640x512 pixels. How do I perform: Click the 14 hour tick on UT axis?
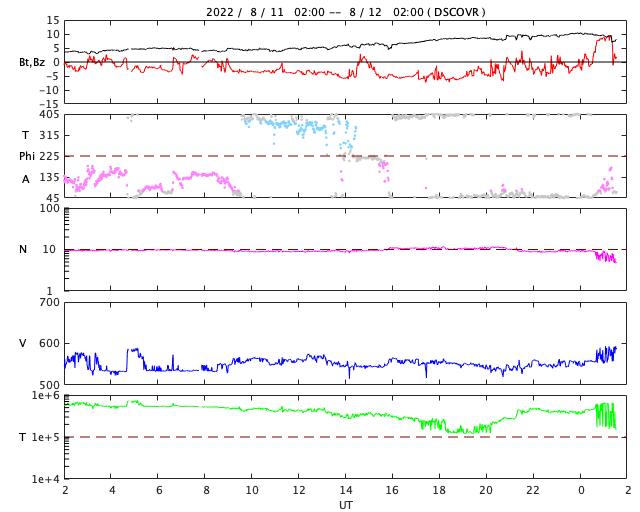click(345, 490)
